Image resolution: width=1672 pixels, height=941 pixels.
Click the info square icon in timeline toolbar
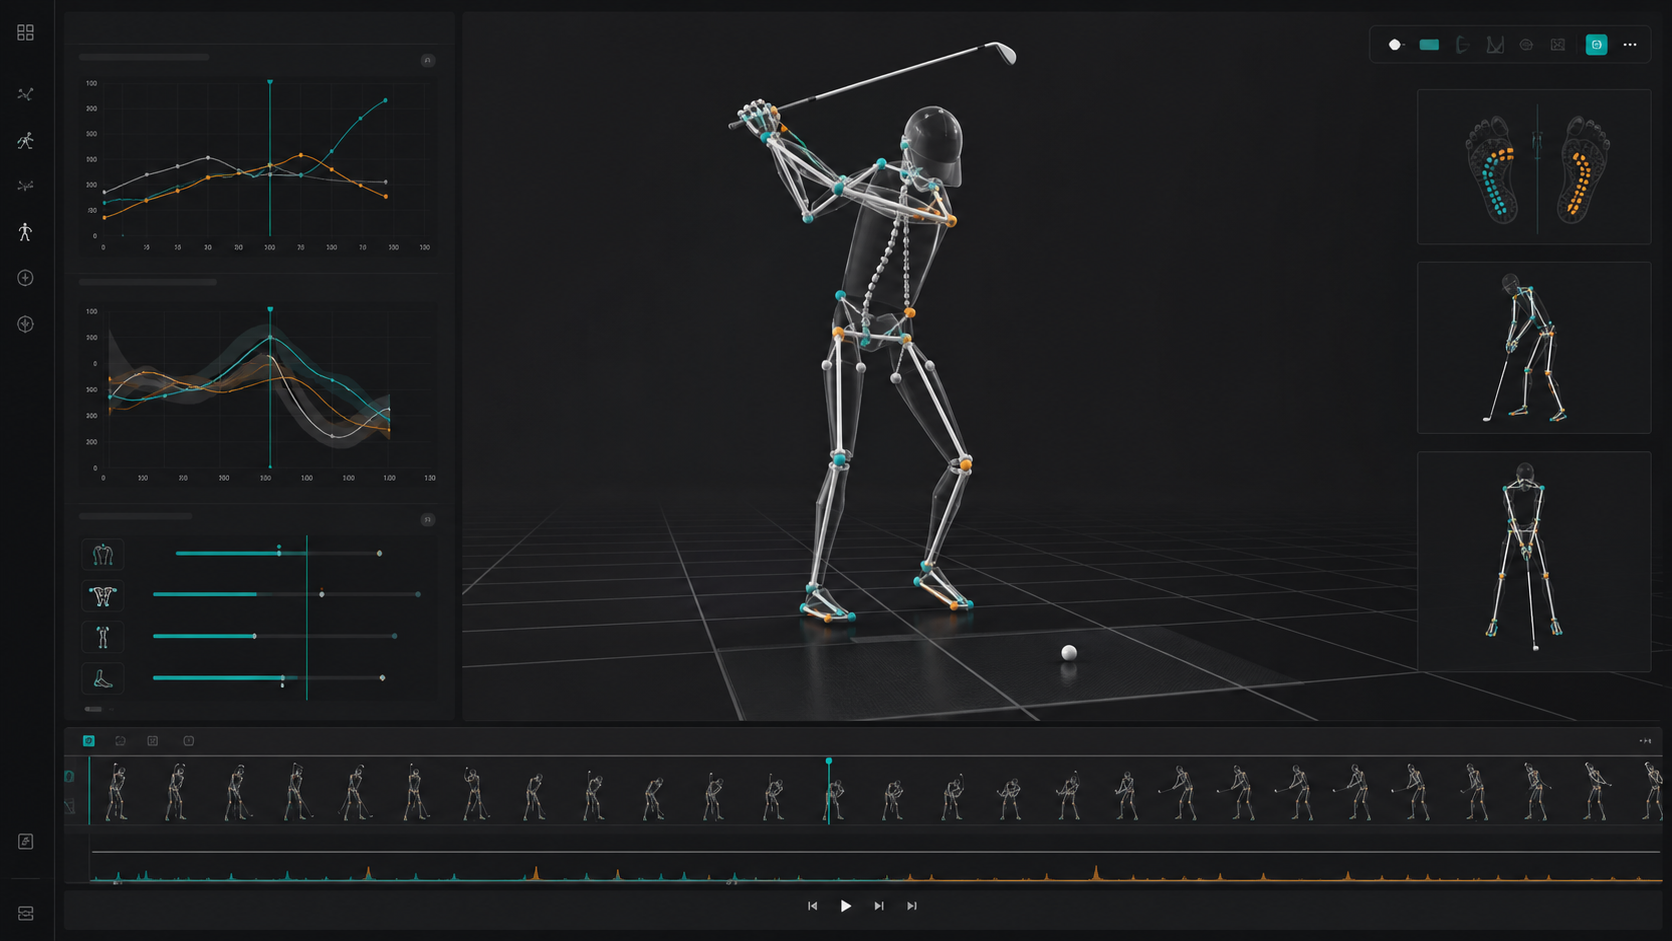pyautogui.click(x=189, y=741)
